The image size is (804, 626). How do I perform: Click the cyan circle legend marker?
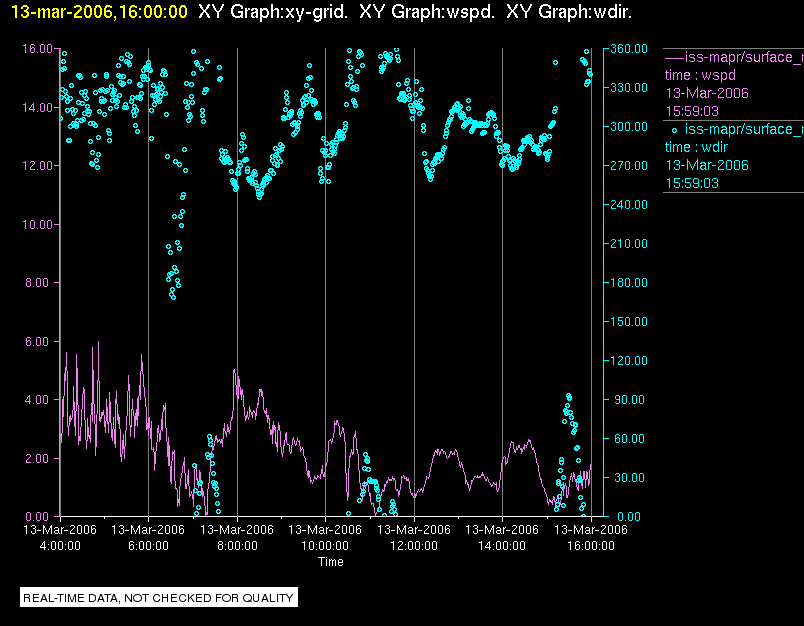[674, 130]
